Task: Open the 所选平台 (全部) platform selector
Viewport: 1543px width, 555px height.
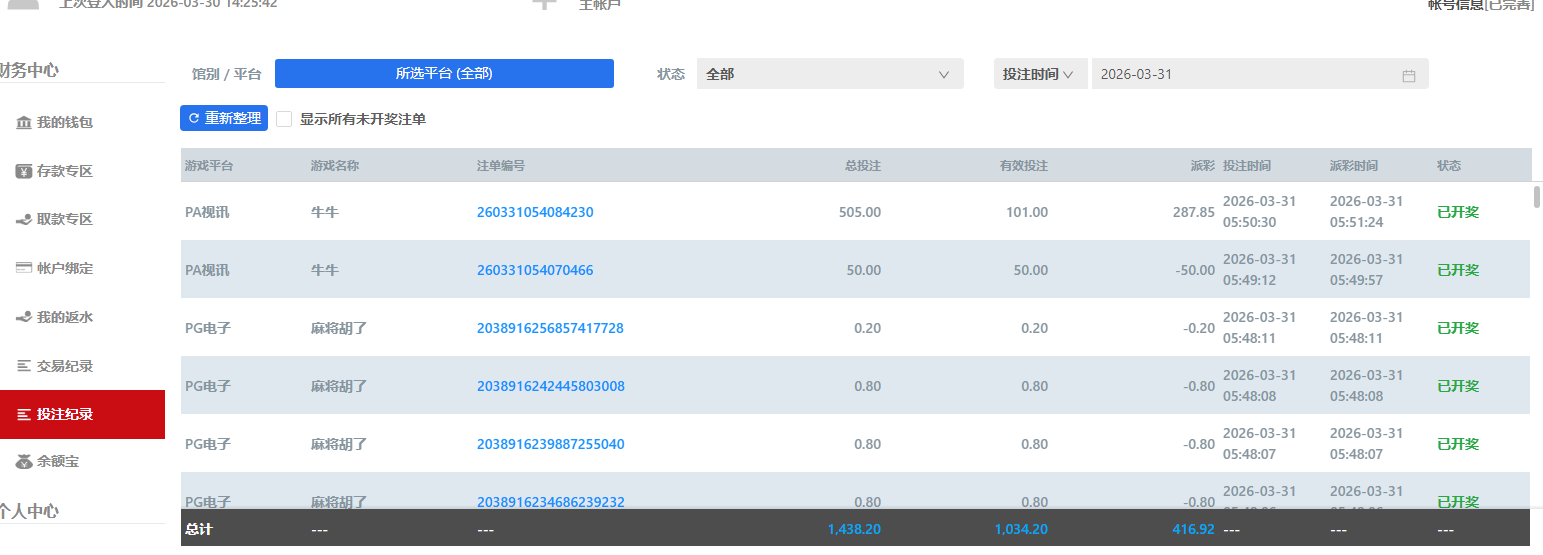Action: pos(444,73)
